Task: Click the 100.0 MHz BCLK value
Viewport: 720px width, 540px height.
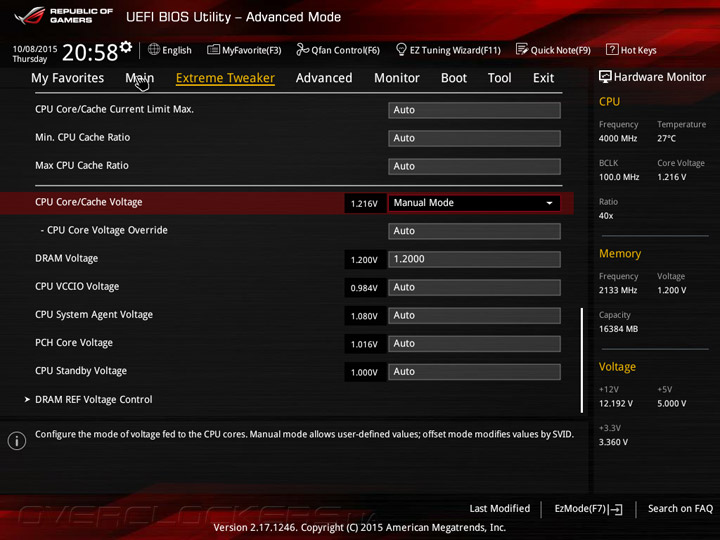Action: tap(619, 177)
